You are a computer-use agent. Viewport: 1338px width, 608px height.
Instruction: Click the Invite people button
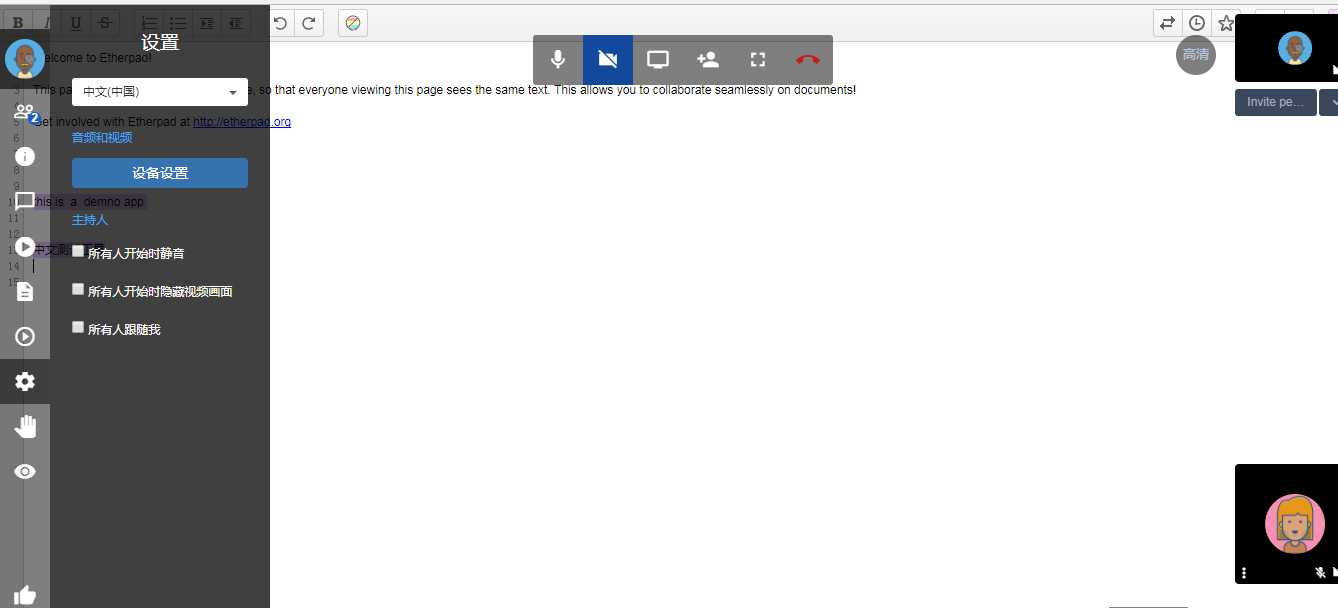1276,102
